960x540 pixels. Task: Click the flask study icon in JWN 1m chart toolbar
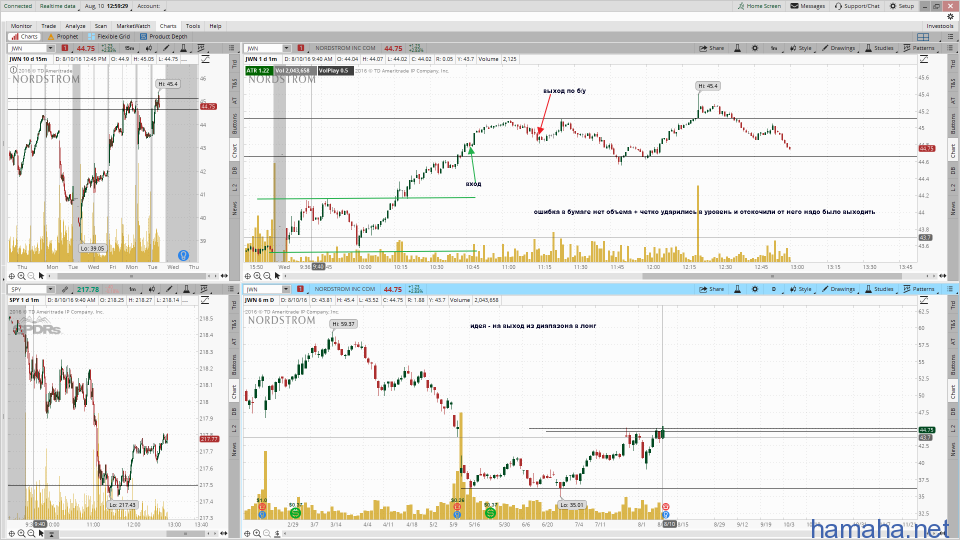coord(737,48)
